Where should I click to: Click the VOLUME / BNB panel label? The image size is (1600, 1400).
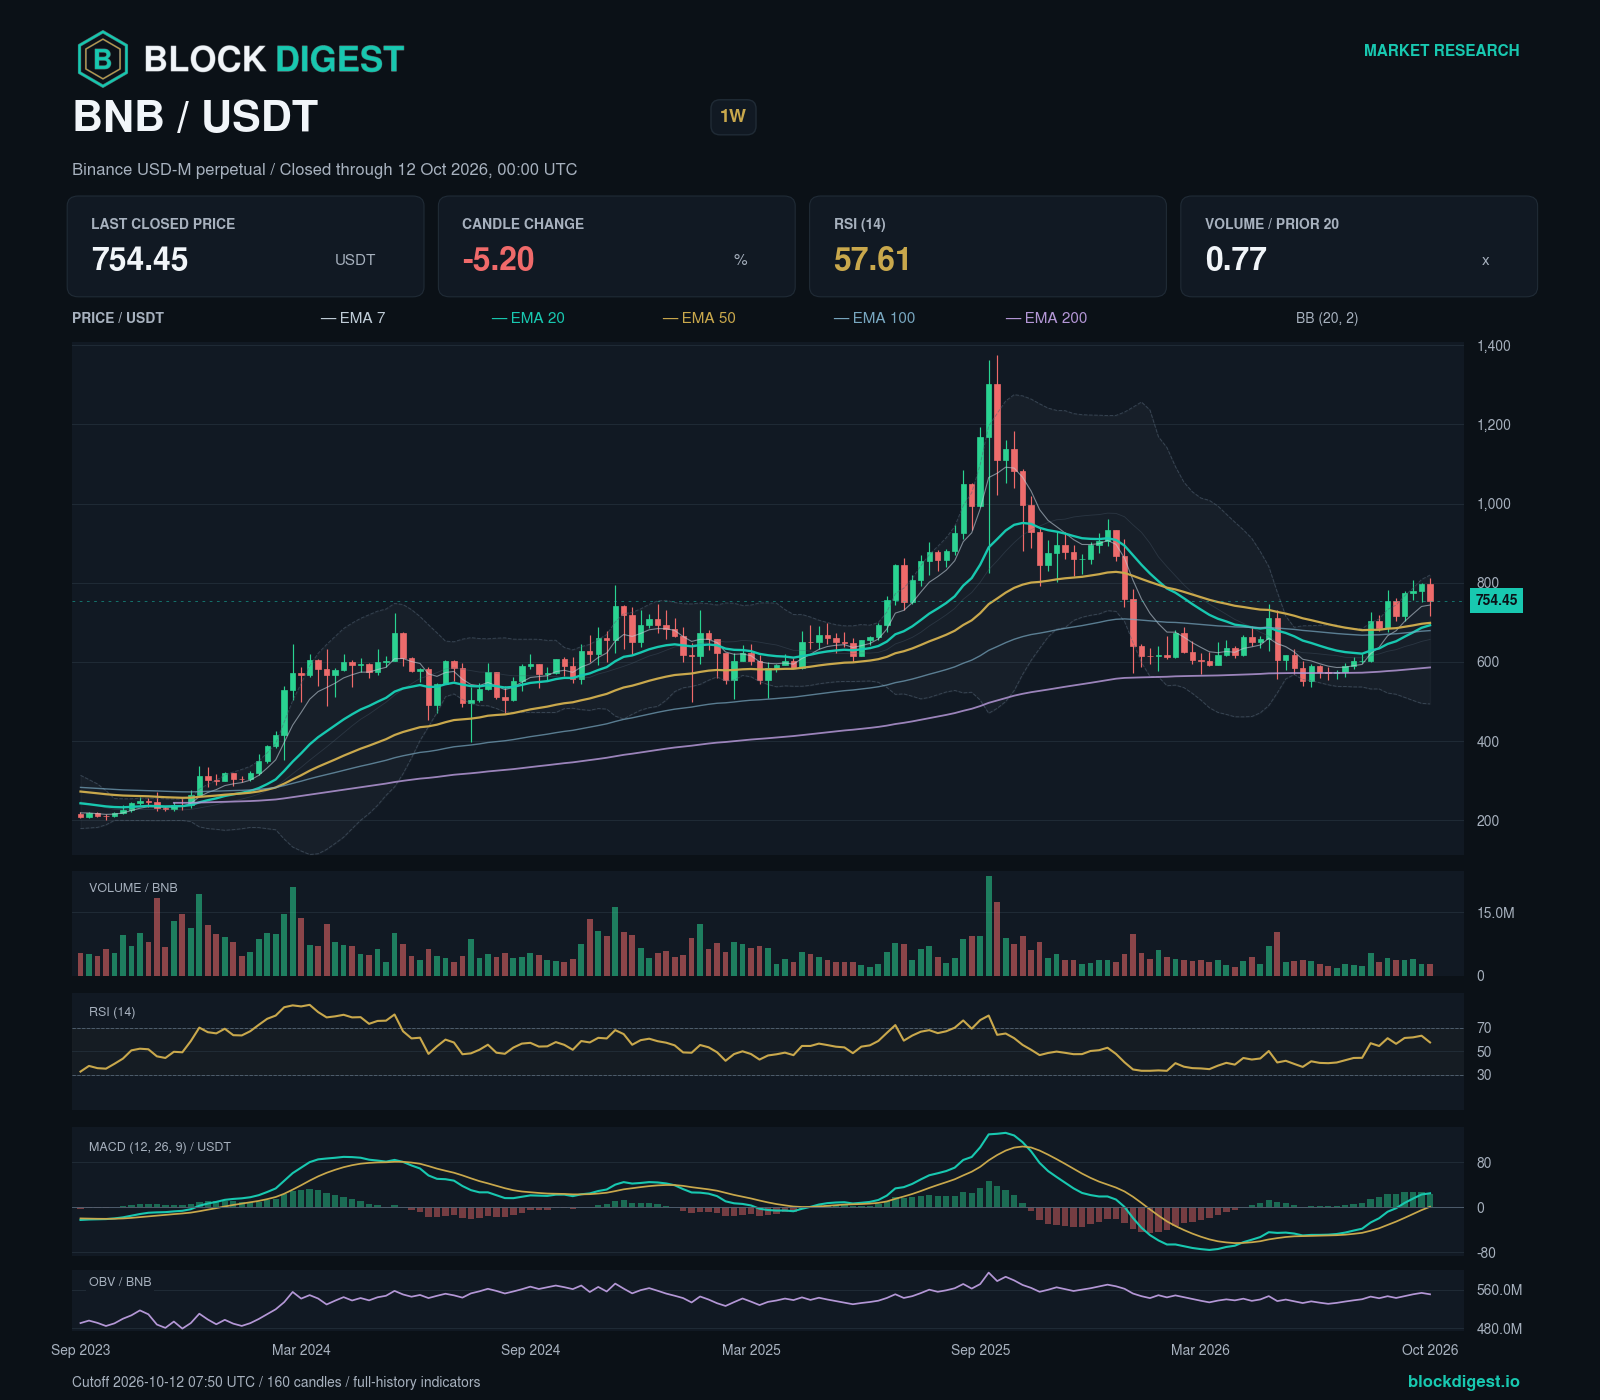coord(133,888)
